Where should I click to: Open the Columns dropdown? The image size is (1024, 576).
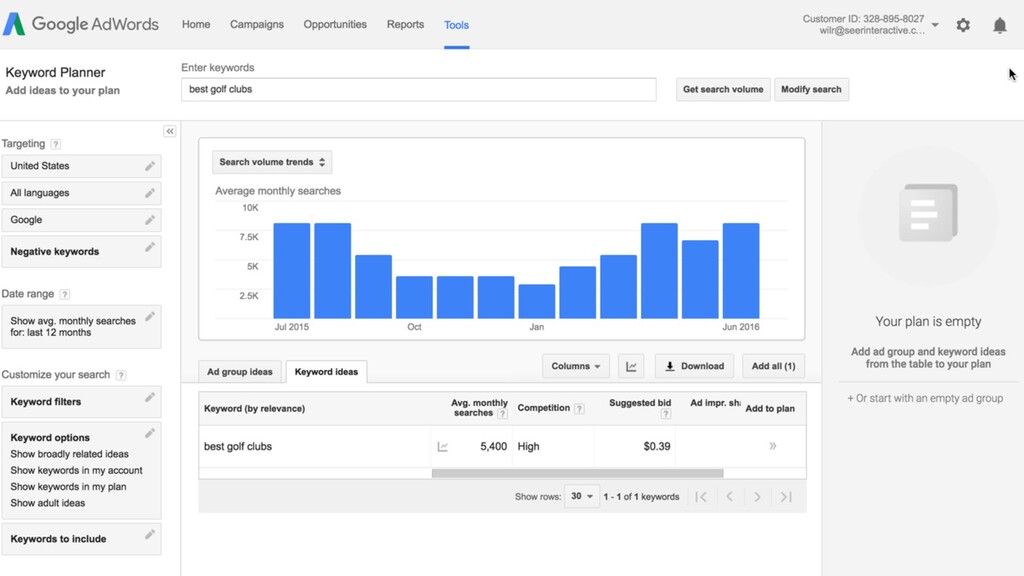[x=575, y=366]
